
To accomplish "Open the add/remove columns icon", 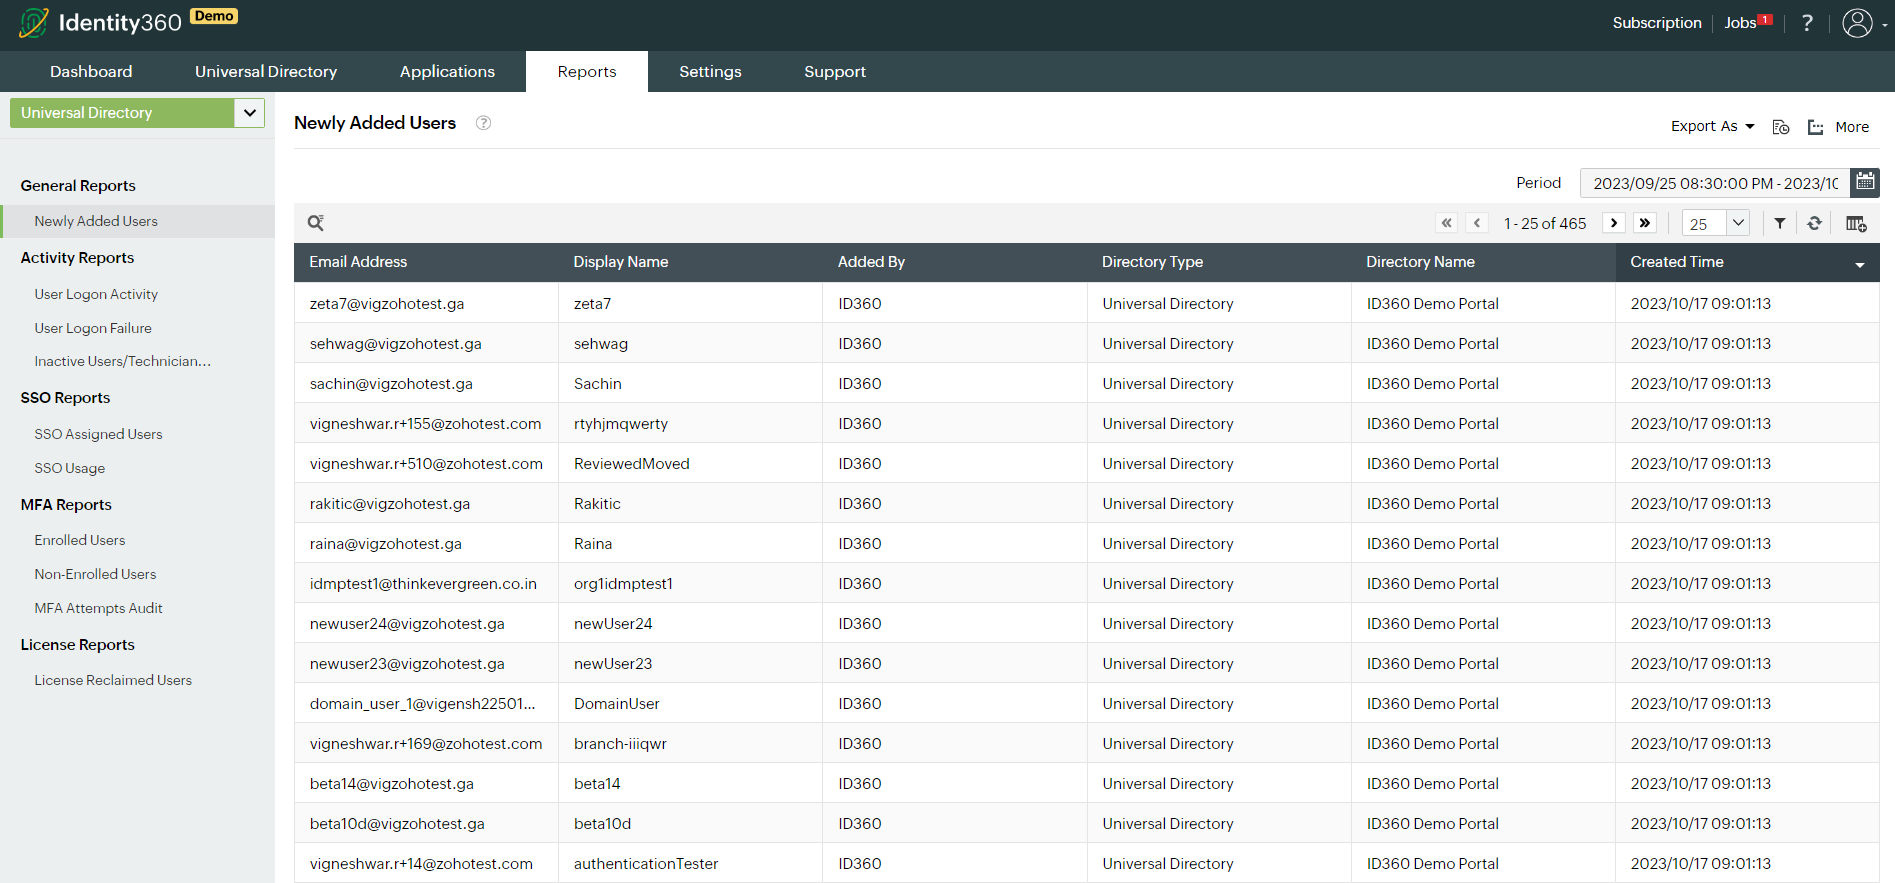I will [x=1856, y=223].
